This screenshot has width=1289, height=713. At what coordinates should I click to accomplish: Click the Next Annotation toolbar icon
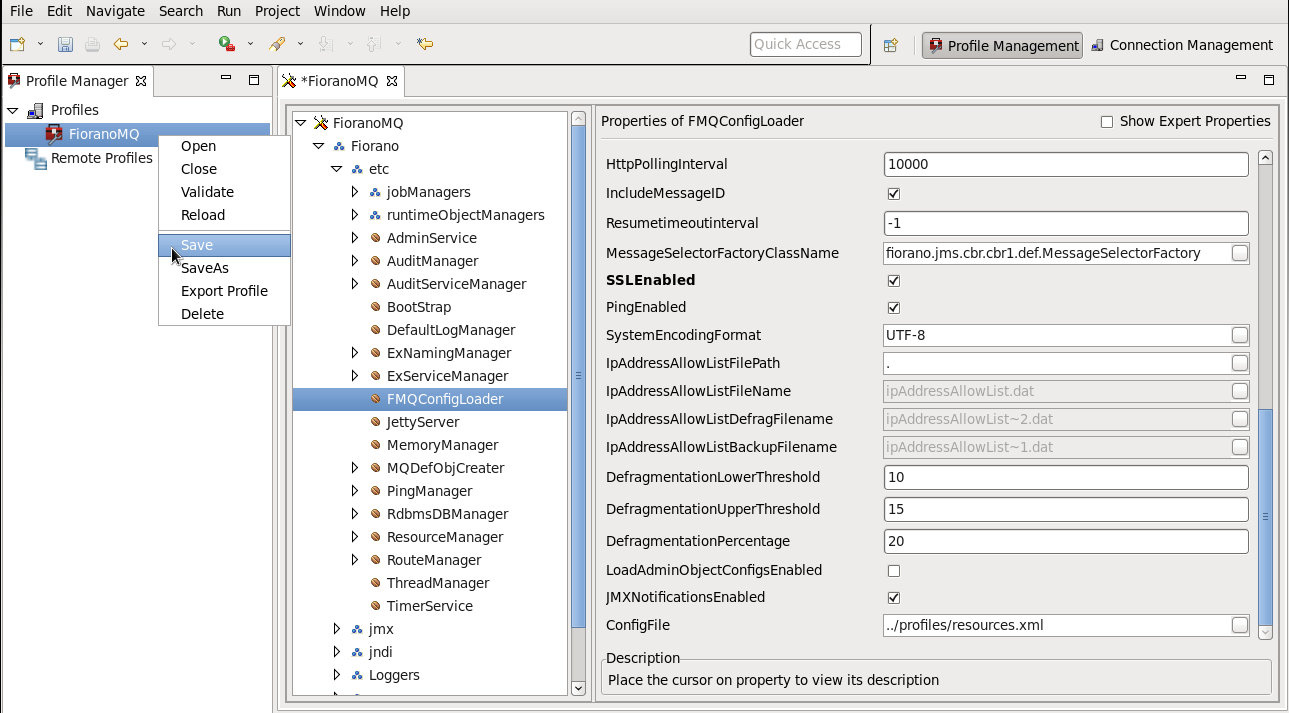coord(324,44)
